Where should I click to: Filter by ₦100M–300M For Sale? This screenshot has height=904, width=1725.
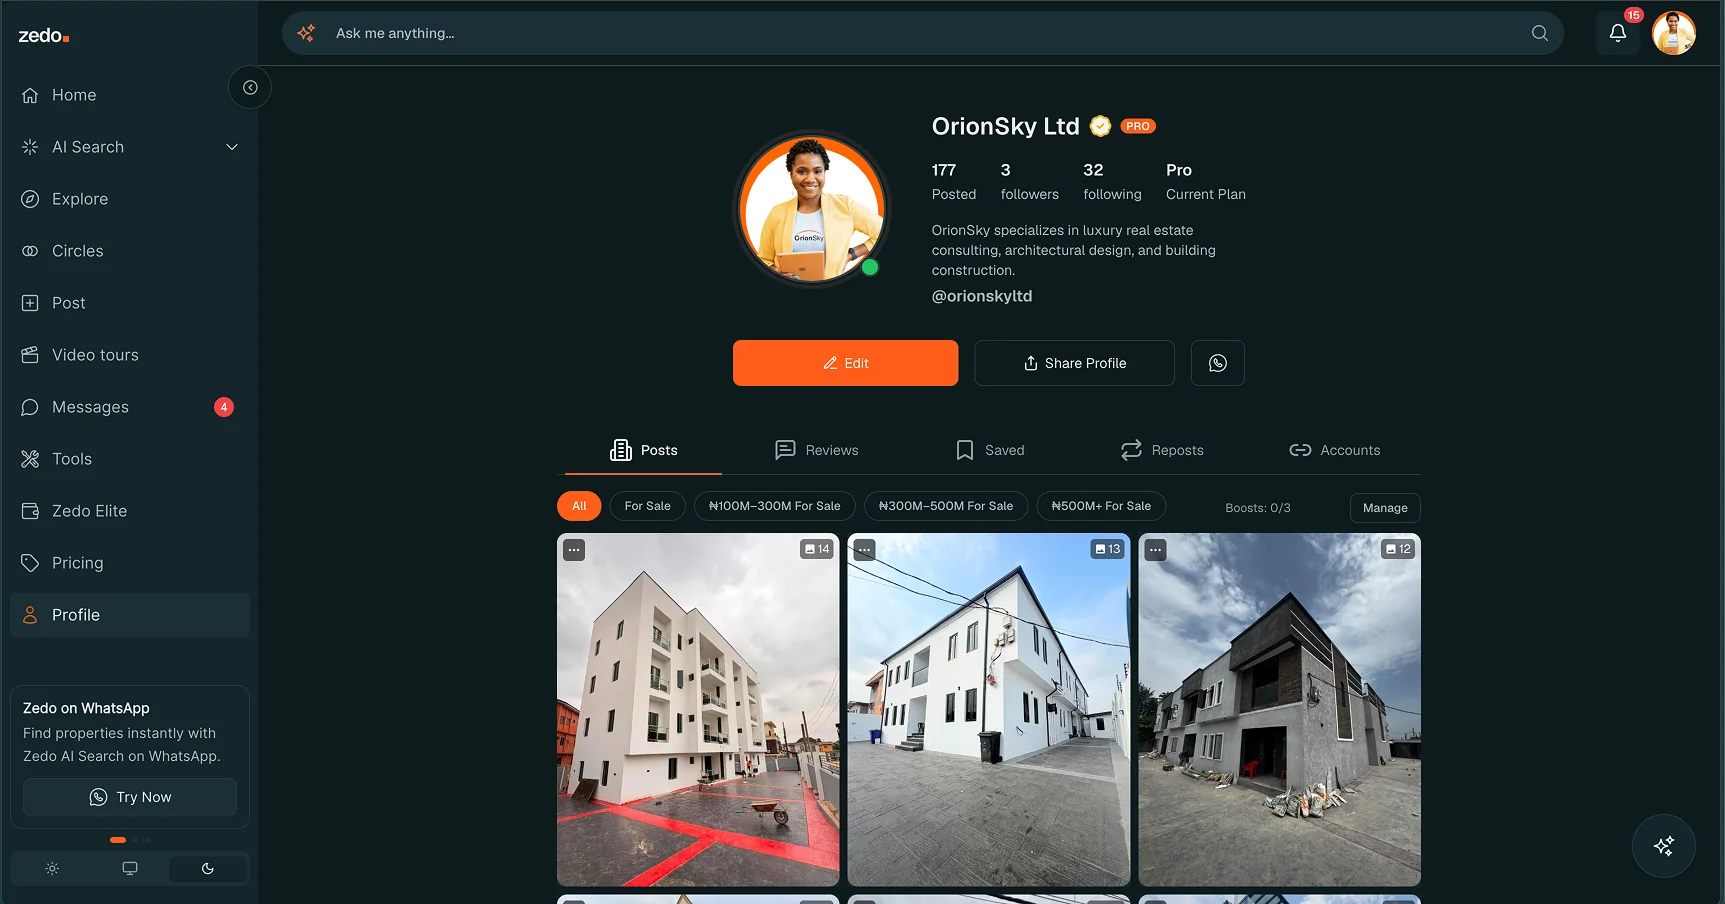click(774, 506)
